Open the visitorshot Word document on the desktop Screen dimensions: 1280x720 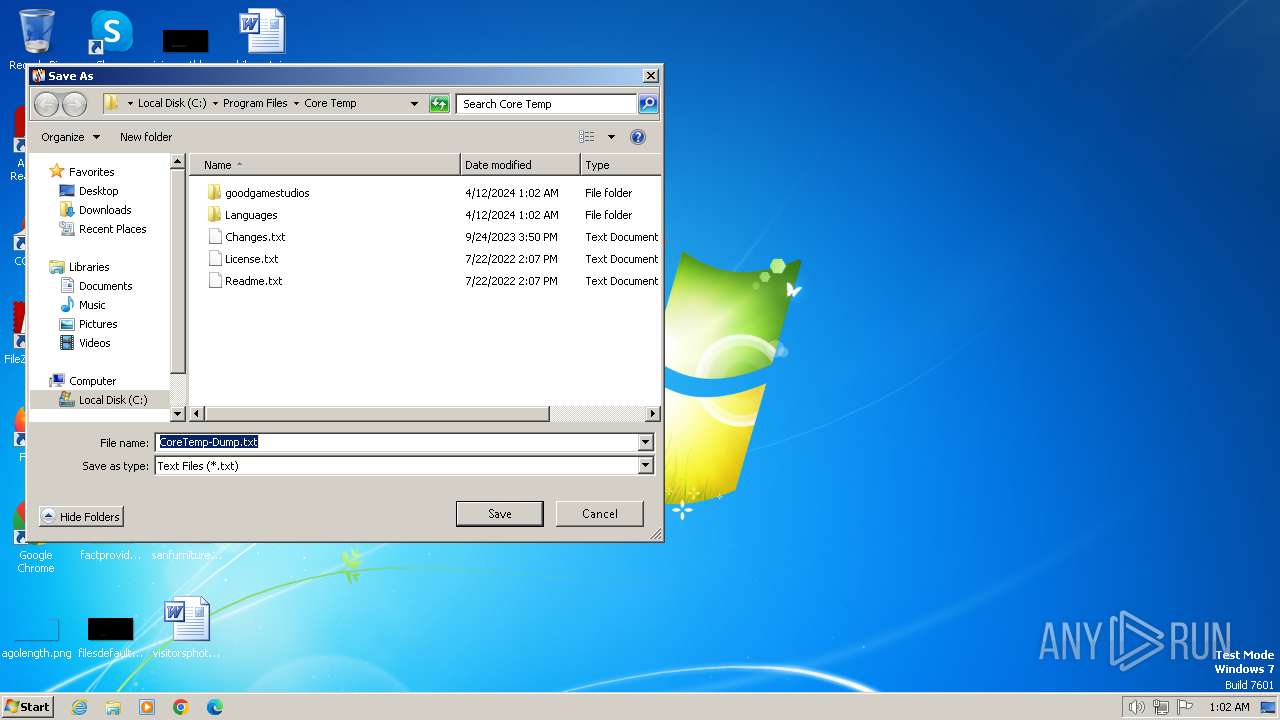point(186,628)
